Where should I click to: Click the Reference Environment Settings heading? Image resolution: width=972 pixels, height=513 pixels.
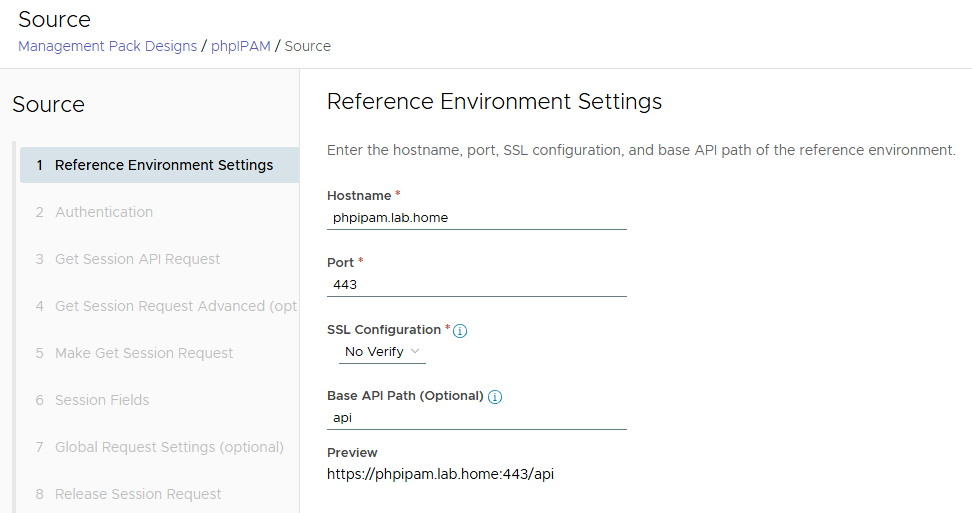(x=494, y=101)
